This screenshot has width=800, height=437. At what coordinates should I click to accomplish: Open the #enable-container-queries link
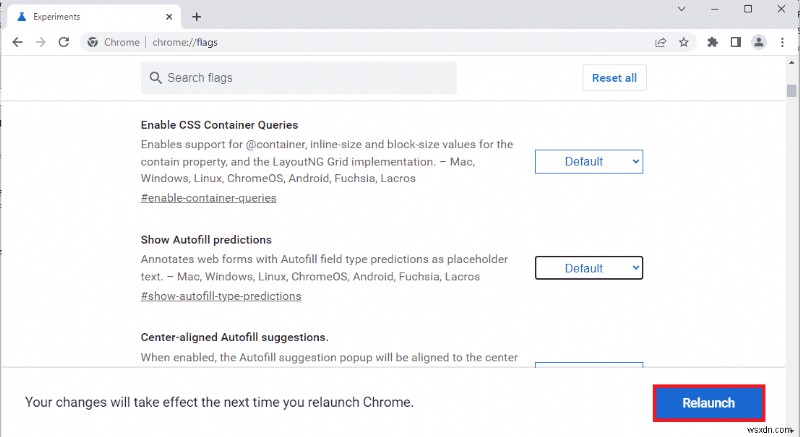209,198
